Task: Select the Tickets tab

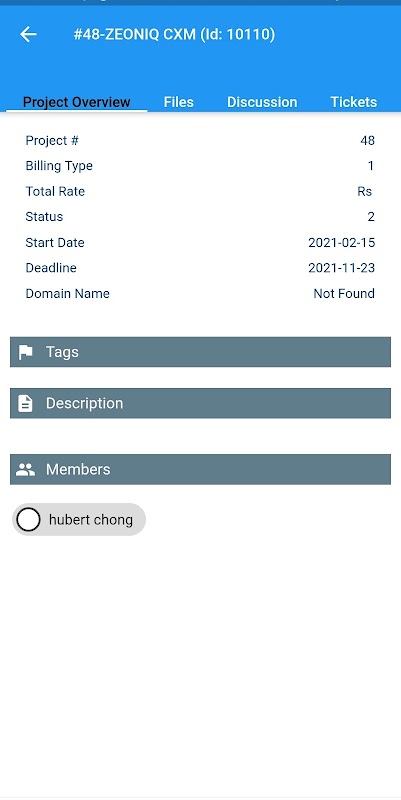Action: point(354,102)
